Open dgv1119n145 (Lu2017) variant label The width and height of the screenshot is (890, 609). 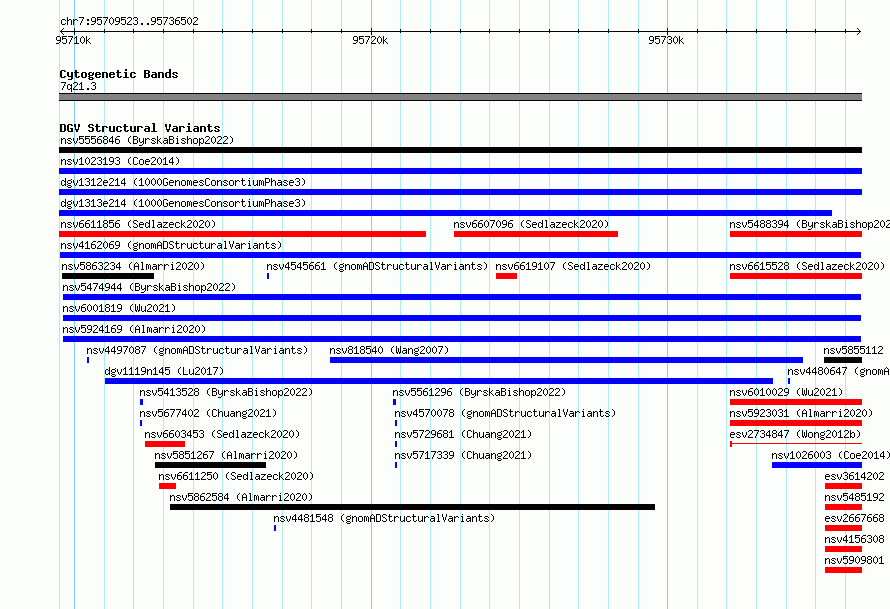[164, 371]
